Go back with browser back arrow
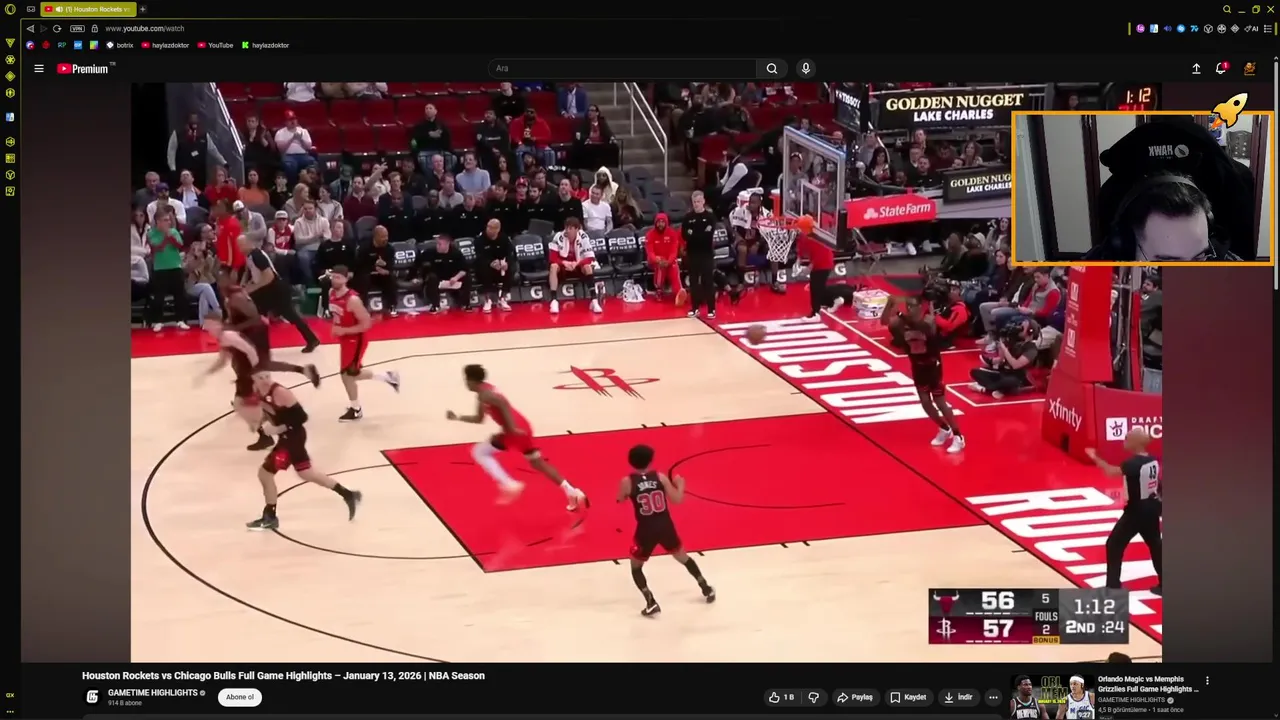1280x720 pixels. pos(30,28)
